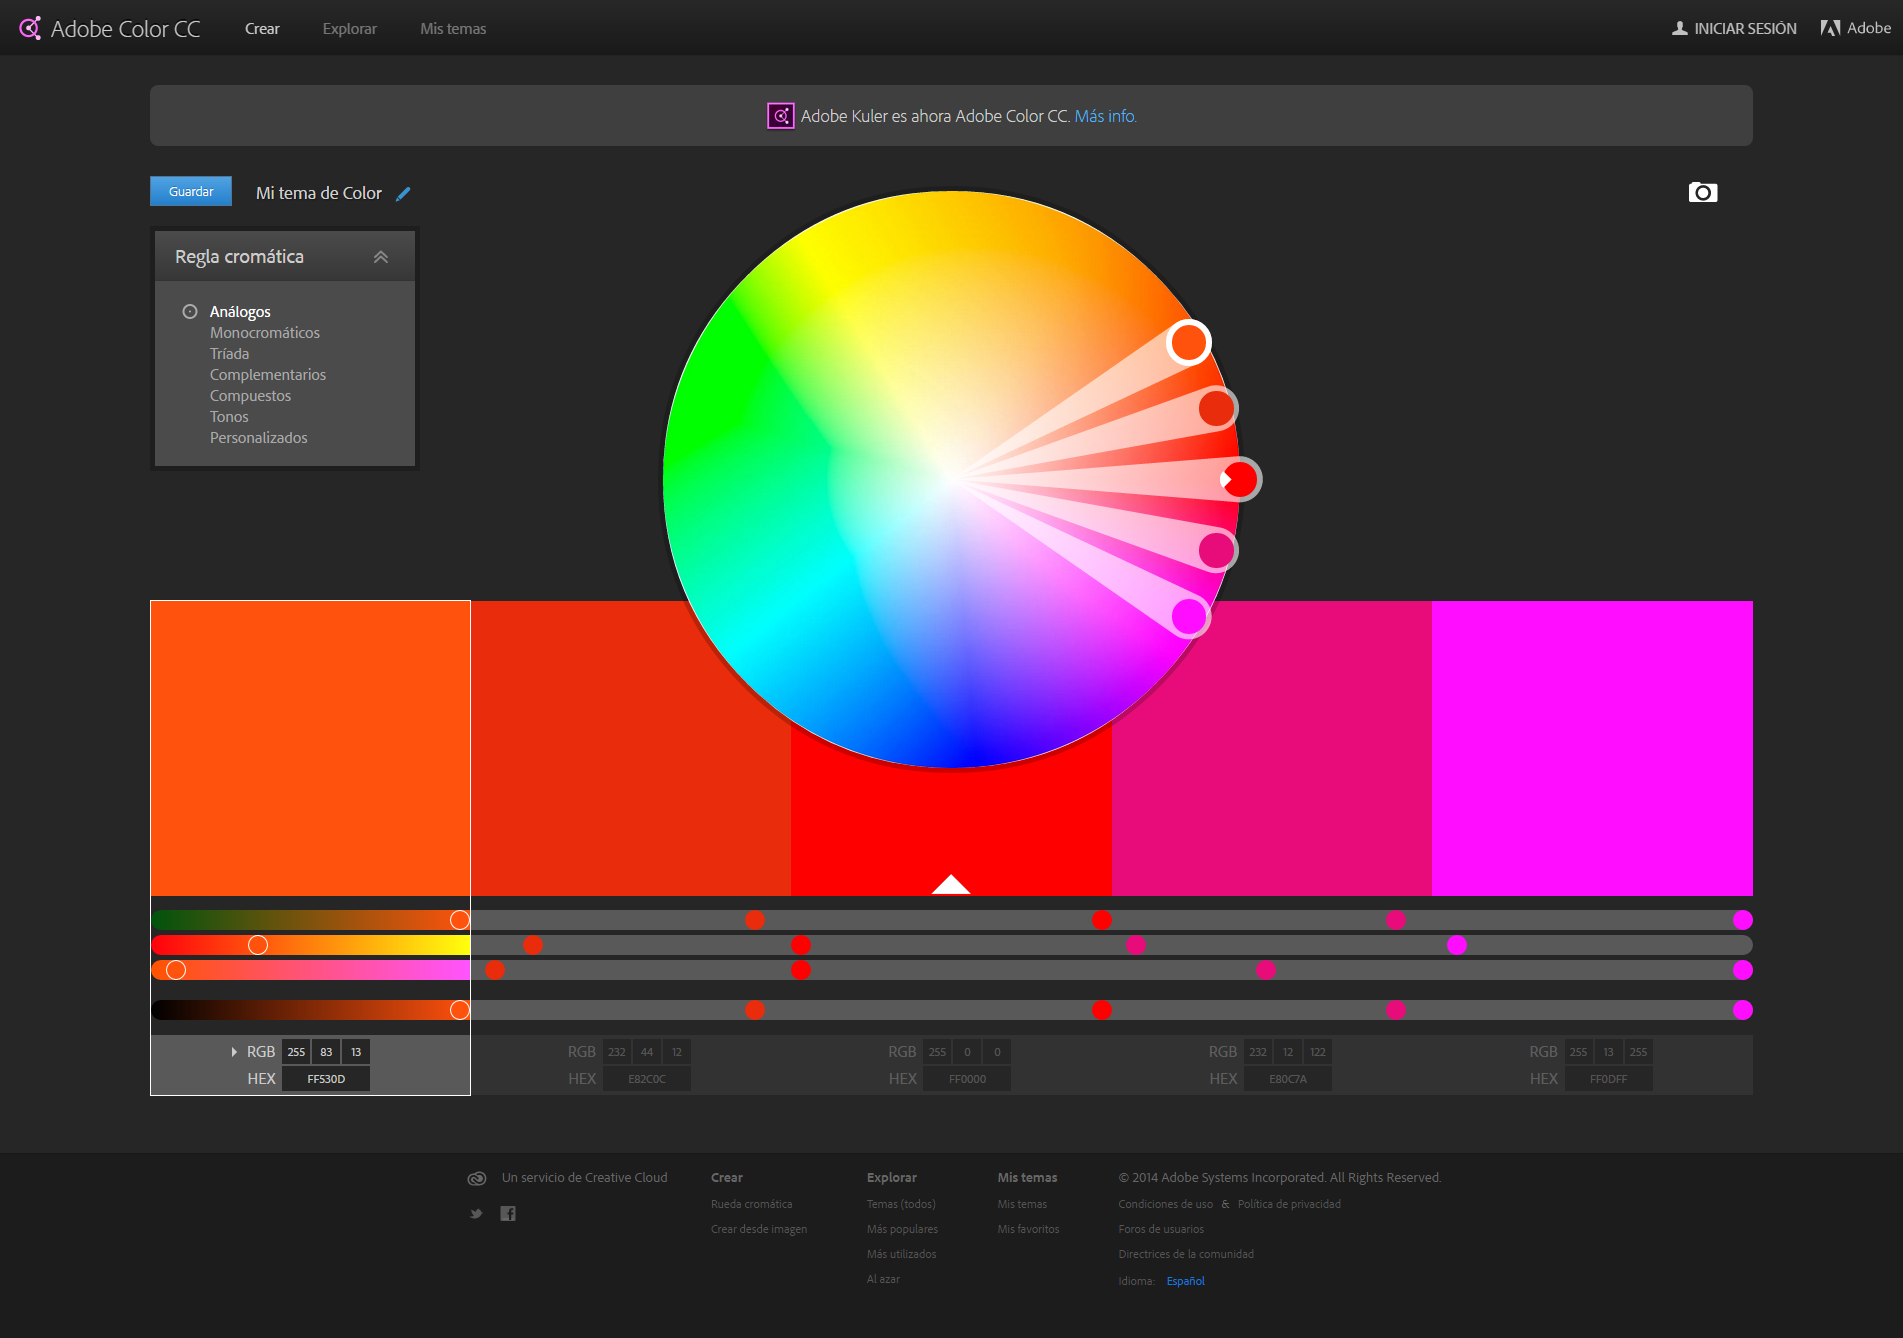
Task: Change language via the Español link
Action: [x=1185, y=1281]
